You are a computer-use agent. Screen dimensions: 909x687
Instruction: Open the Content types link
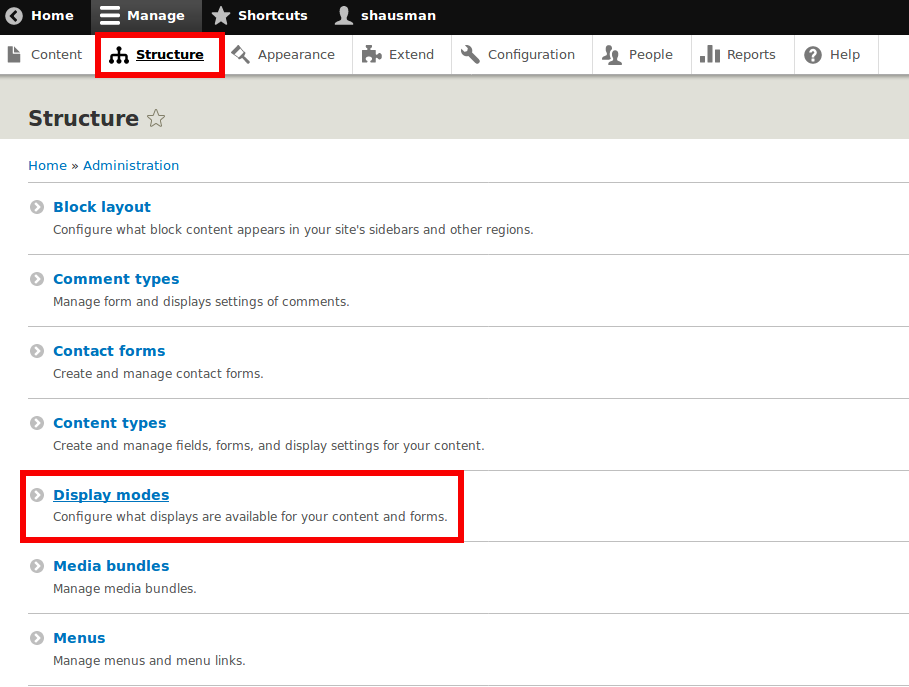tap(110, 423)
